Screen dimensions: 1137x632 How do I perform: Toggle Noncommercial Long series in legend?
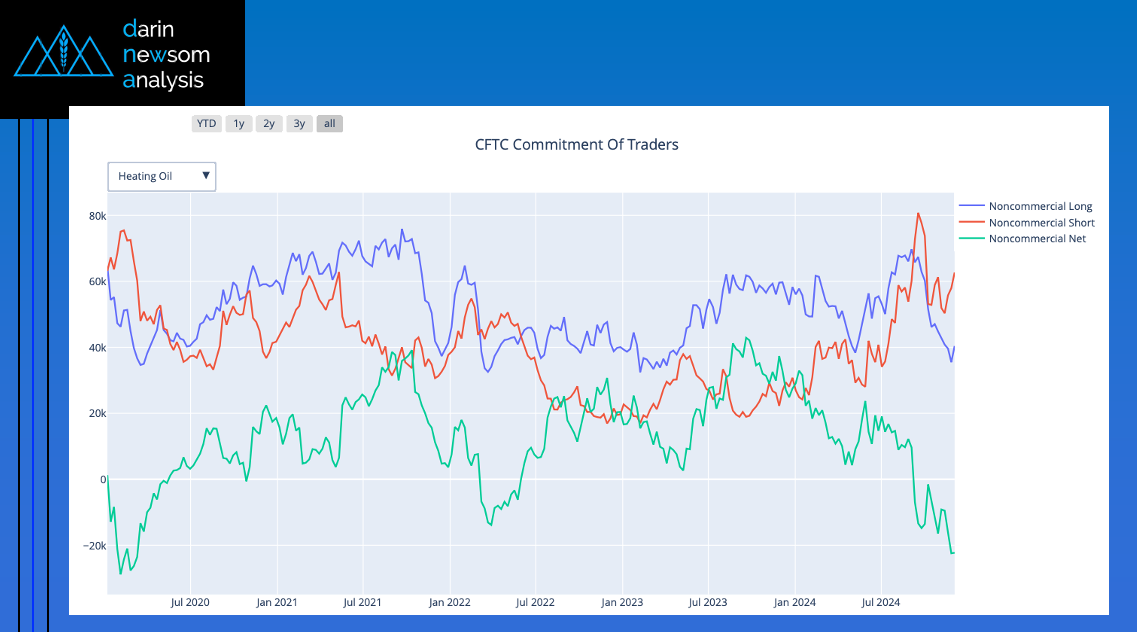tap(1040, 207)
